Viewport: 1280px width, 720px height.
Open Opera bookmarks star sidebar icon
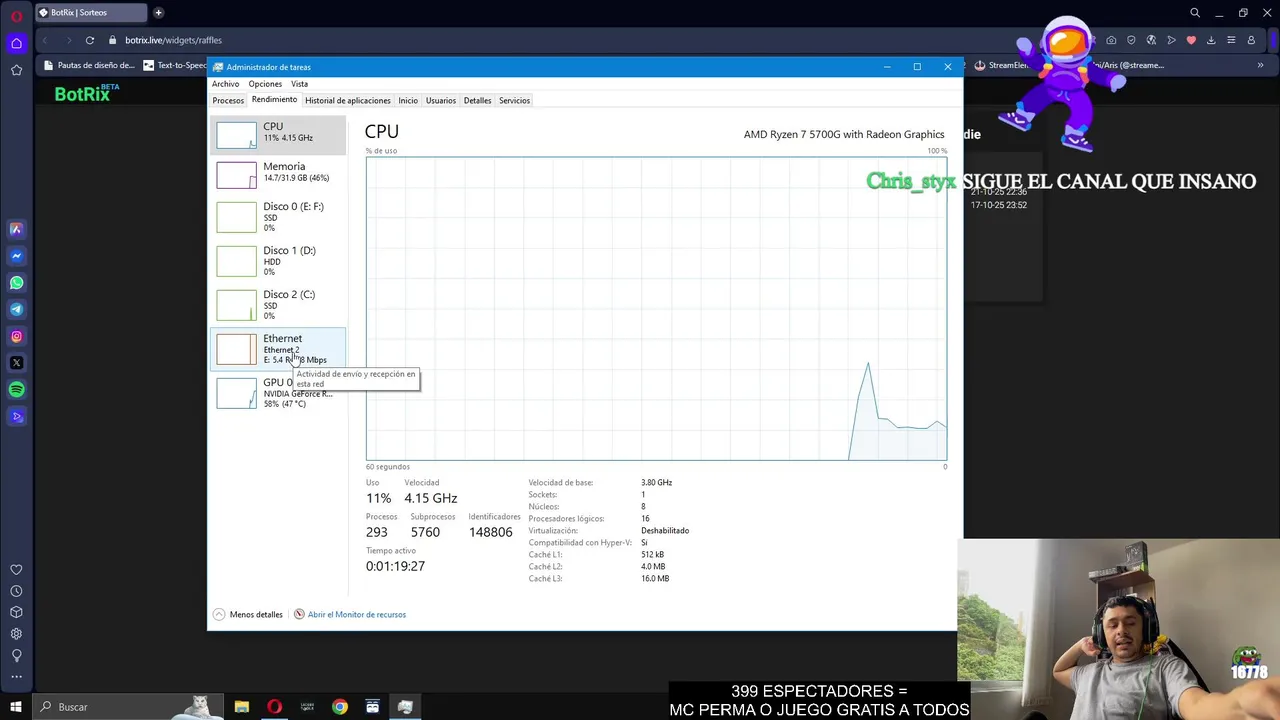[16, 70]
